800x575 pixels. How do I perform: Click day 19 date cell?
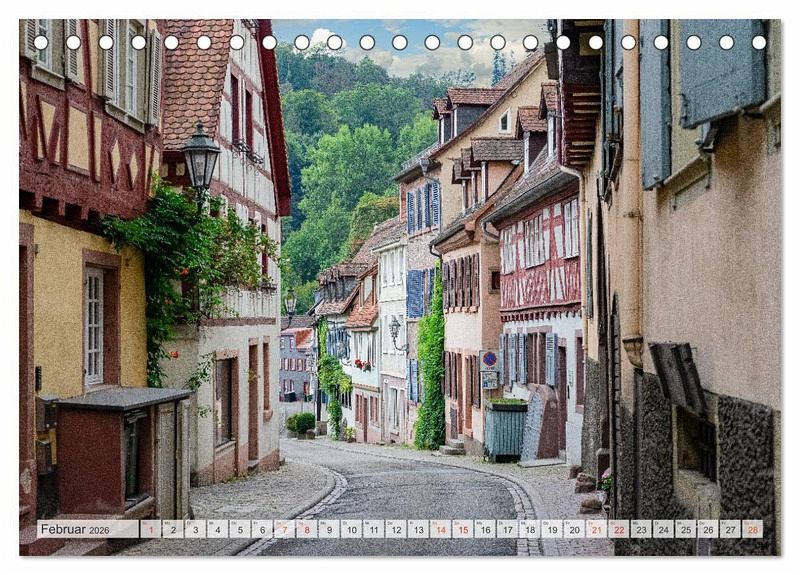click(x=551, y=529)
